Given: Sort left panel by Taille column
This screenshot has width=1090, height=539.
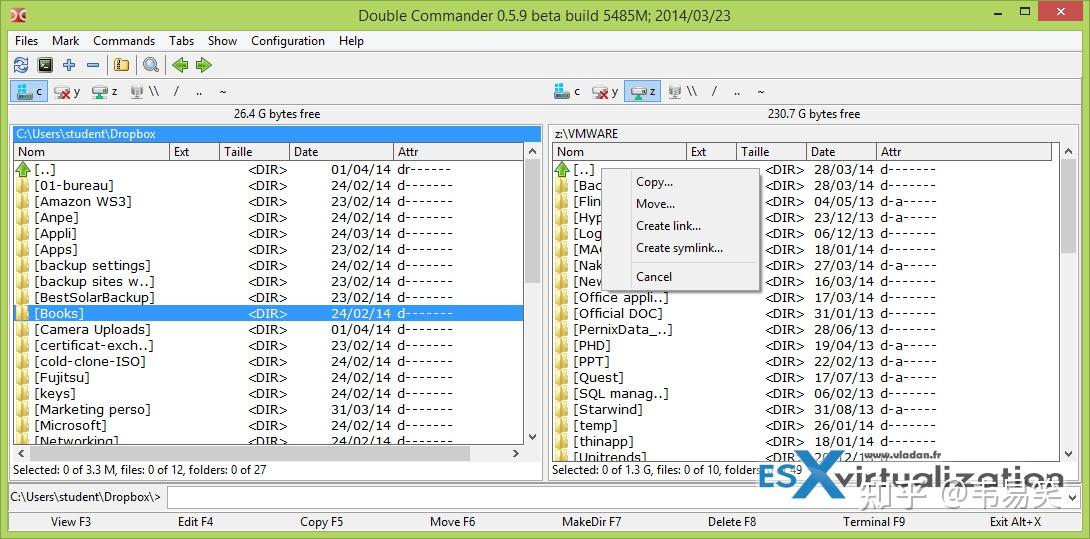Looking at the screenshot, I should (x=254, y=152).
